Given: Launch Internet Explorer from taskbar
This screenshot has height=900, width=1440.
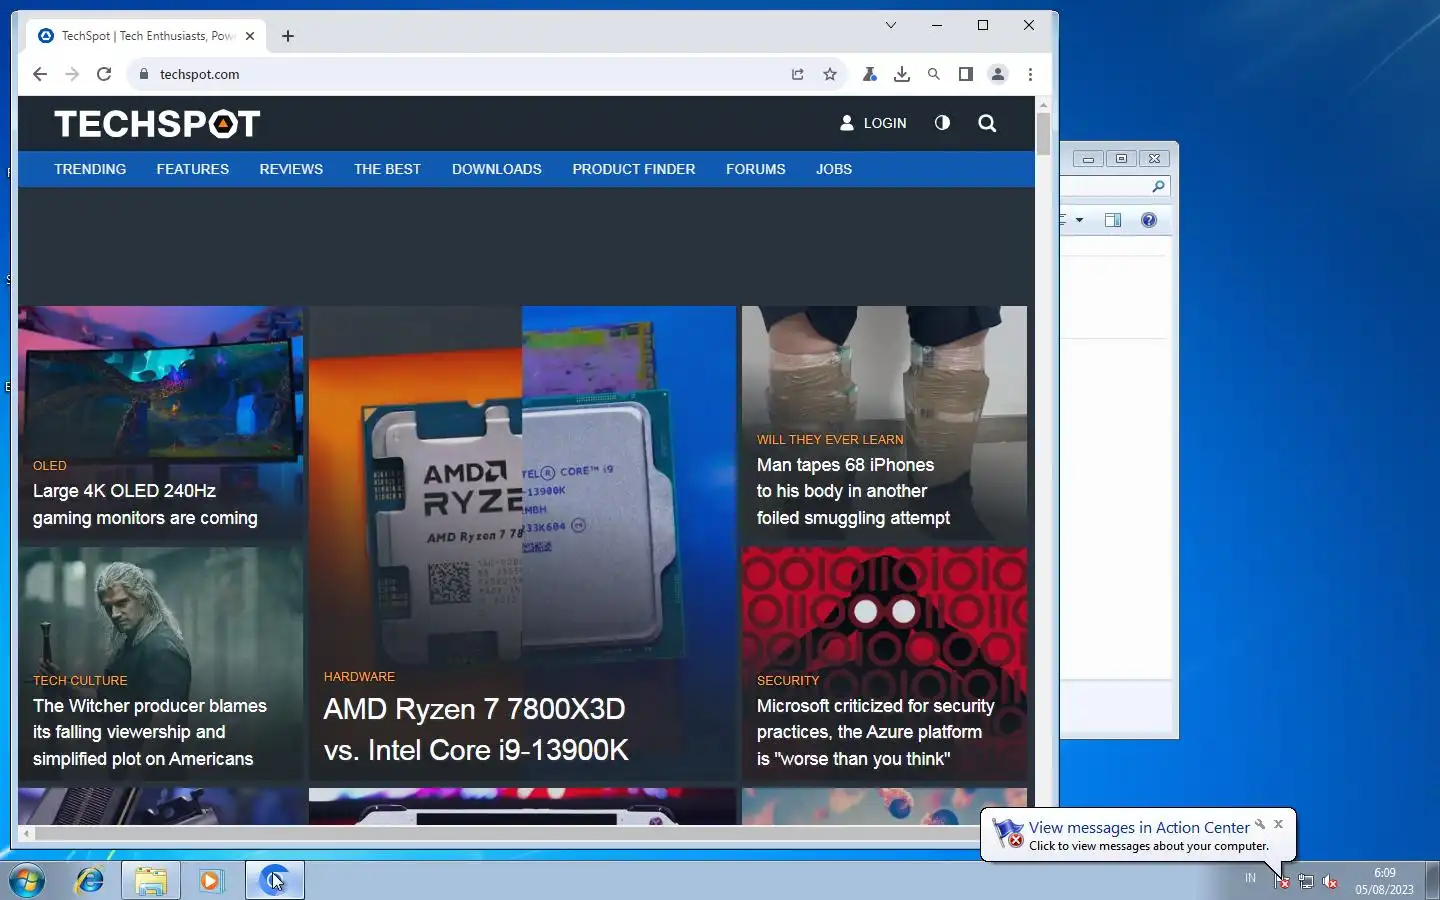Looking at the screenshot, I should pyautogui.click(x=90, y=881).
